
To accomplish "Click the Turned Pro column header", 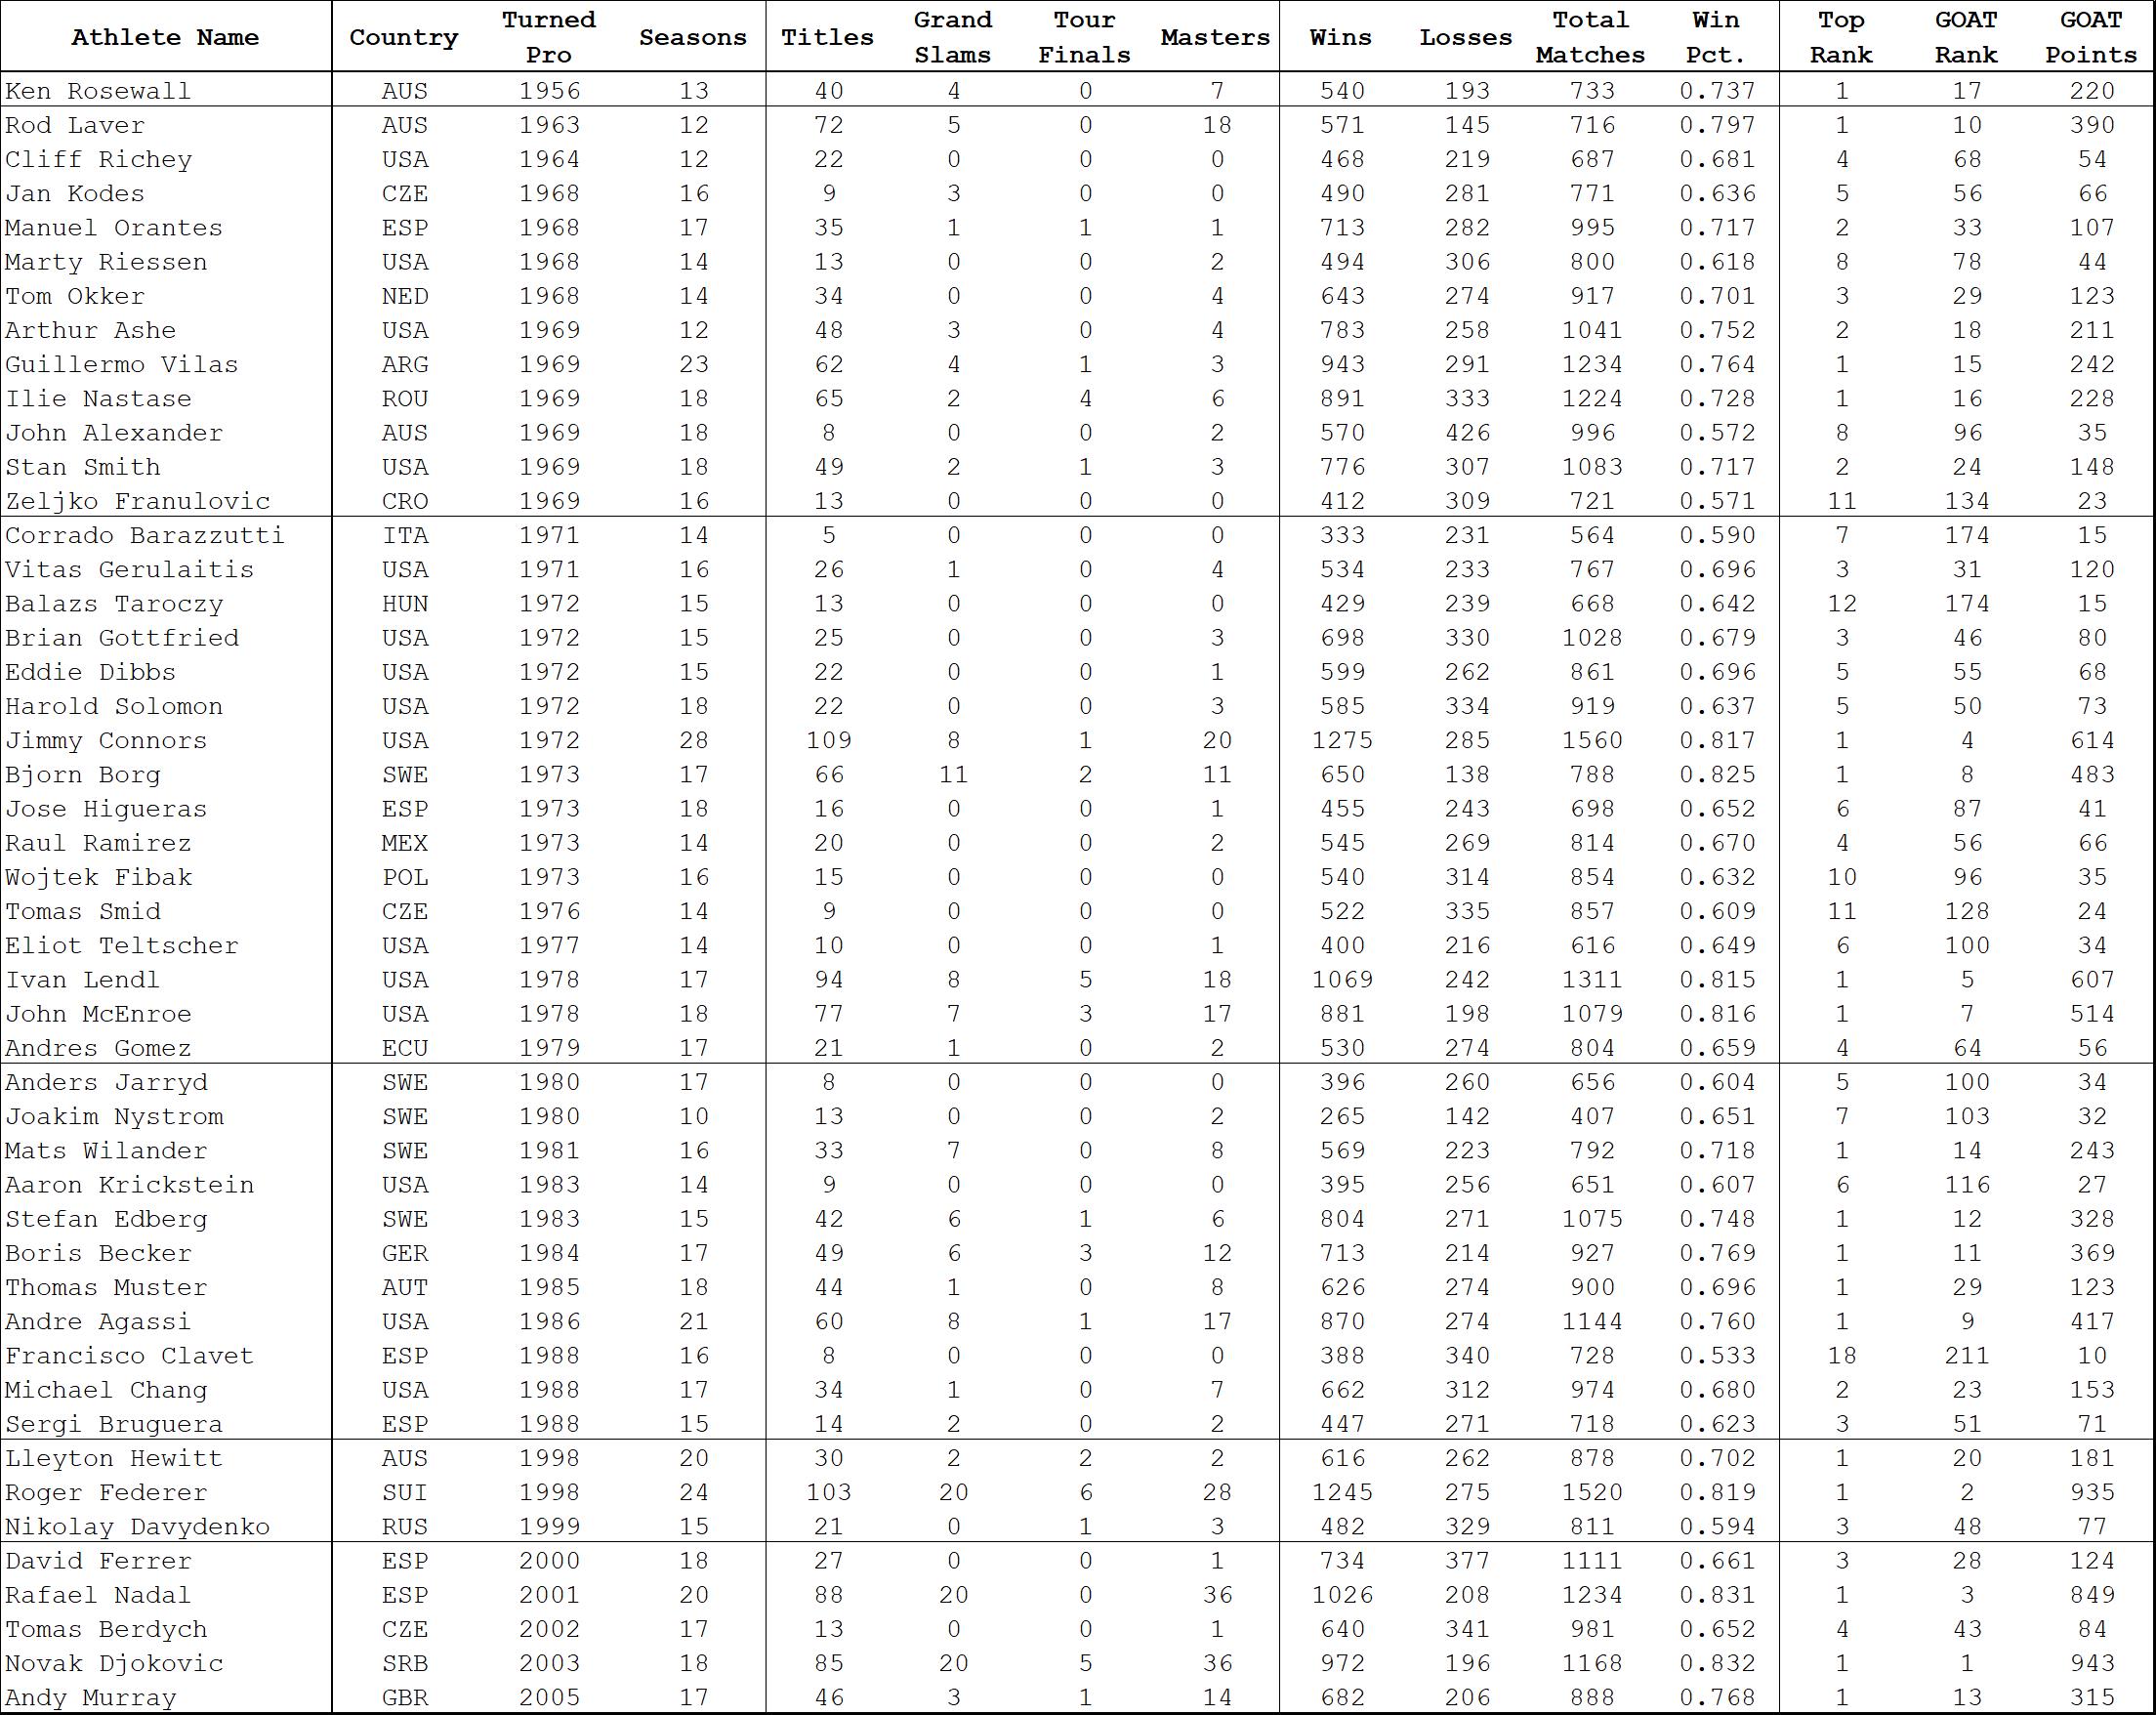I will [549, 37].
